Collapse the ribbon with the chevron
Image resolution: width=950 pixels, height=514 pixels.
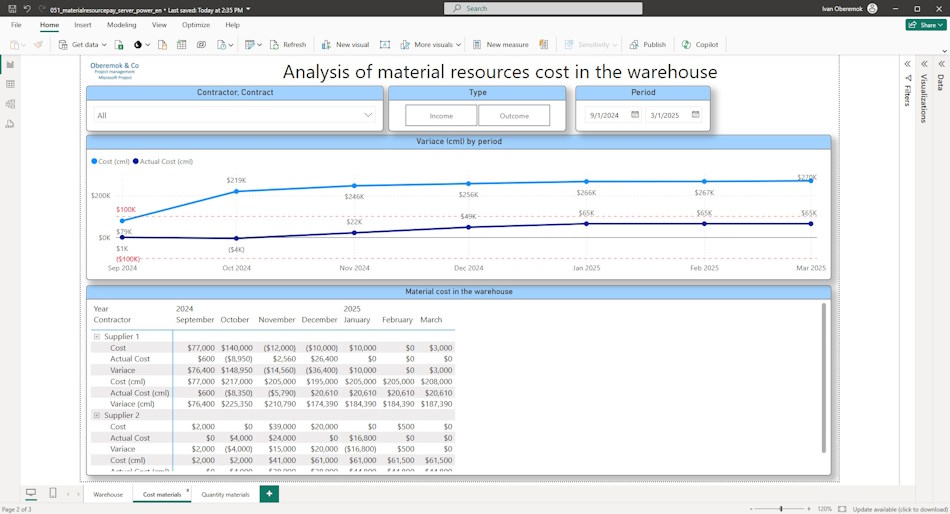944,52
